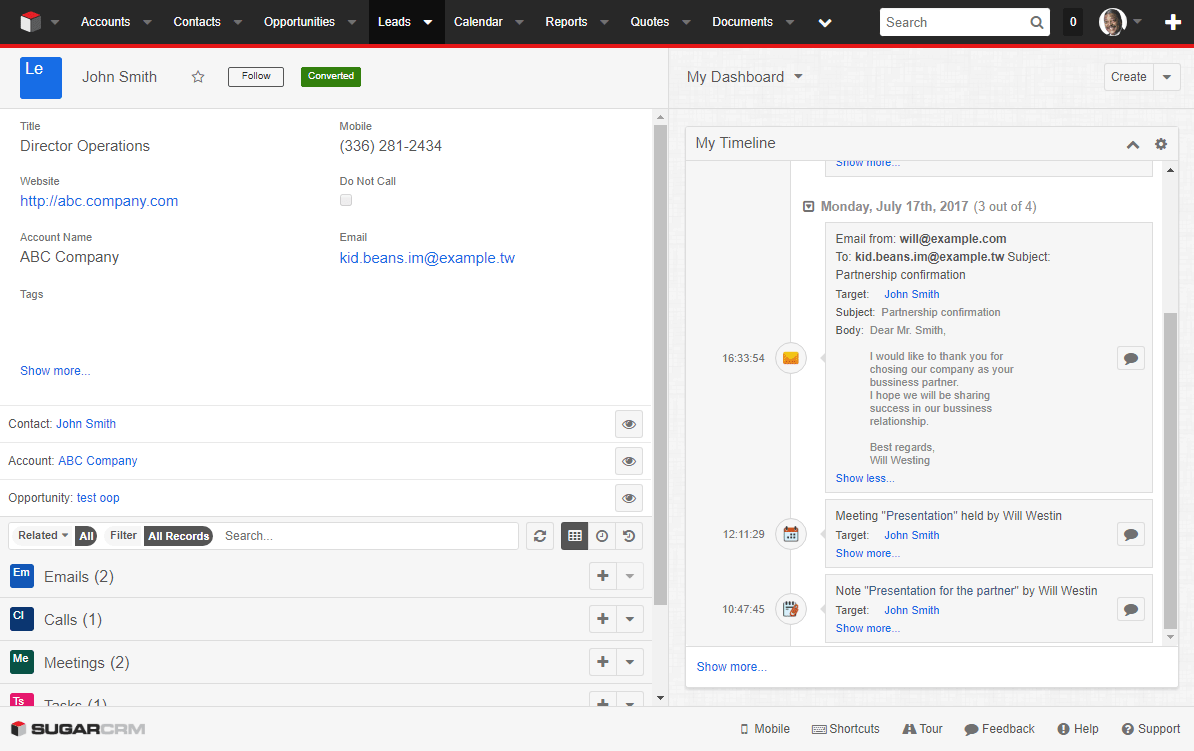Open quick create plus icon in top bar
The image size is (1194, 751).
pos(1173,22)
